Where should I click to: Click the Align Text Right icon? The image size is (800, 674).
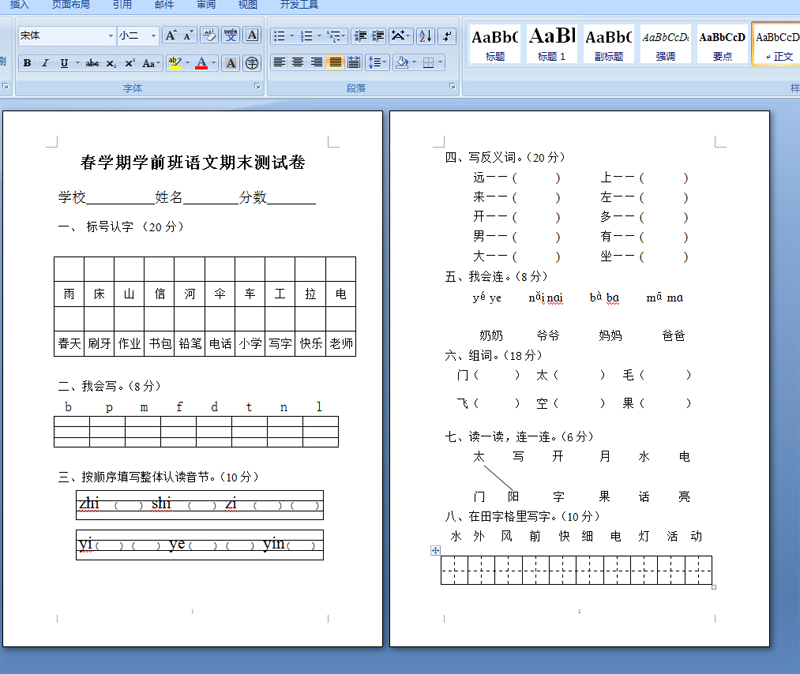point(316,63)
